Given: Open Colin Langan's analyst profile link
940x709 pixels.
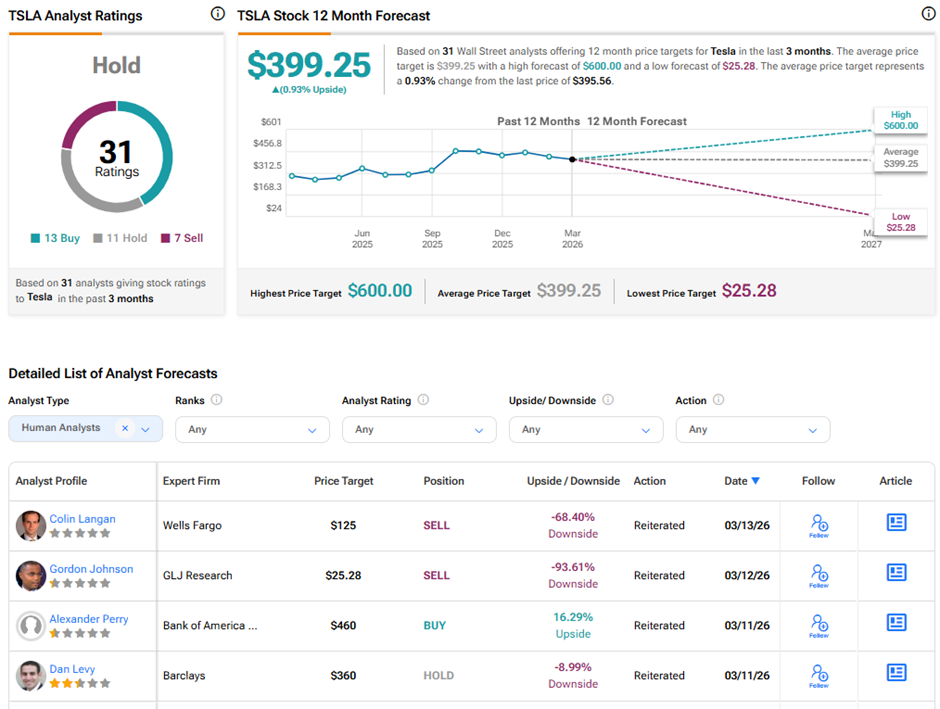Looking at the screenshot, I should pyautogui.click(x=82, y=519).
